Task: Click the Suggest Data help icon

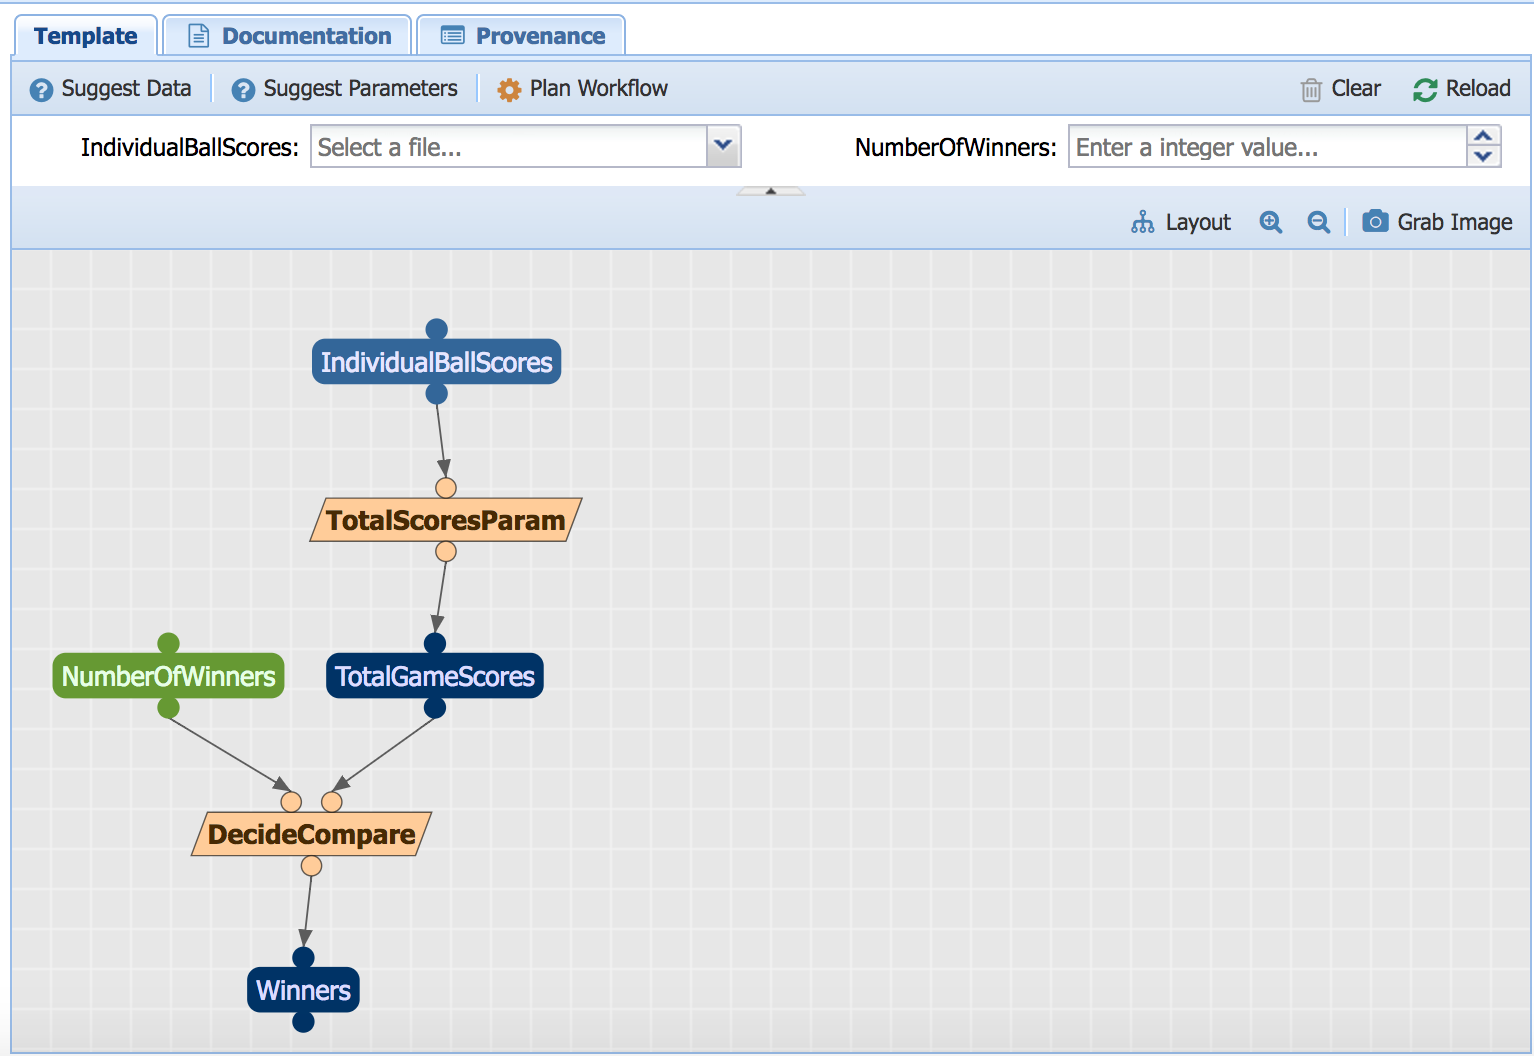Action: (41, 90)
